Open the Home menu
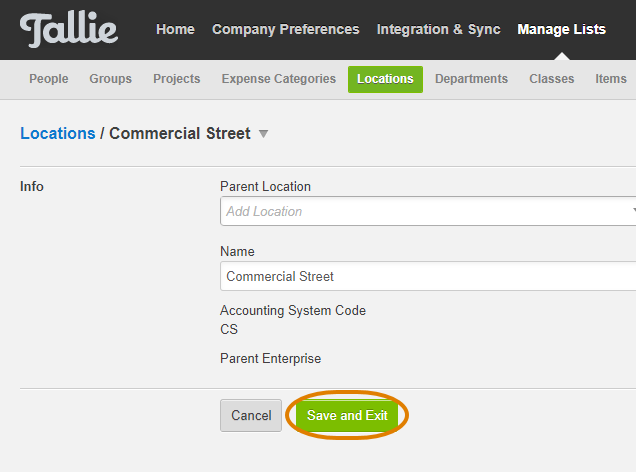Viewport: 636px width, 472px height. click(175, 29)
